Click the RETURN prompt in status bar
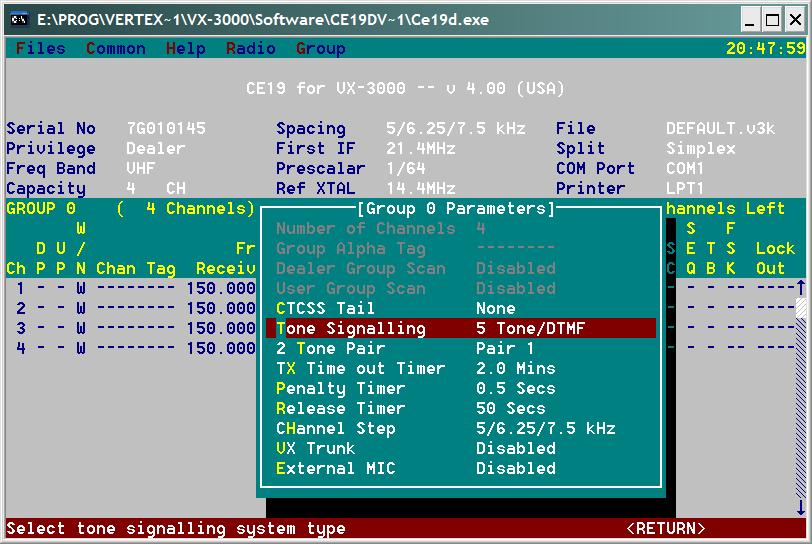Screen dimensions: 812x544 tap(665, 528)
